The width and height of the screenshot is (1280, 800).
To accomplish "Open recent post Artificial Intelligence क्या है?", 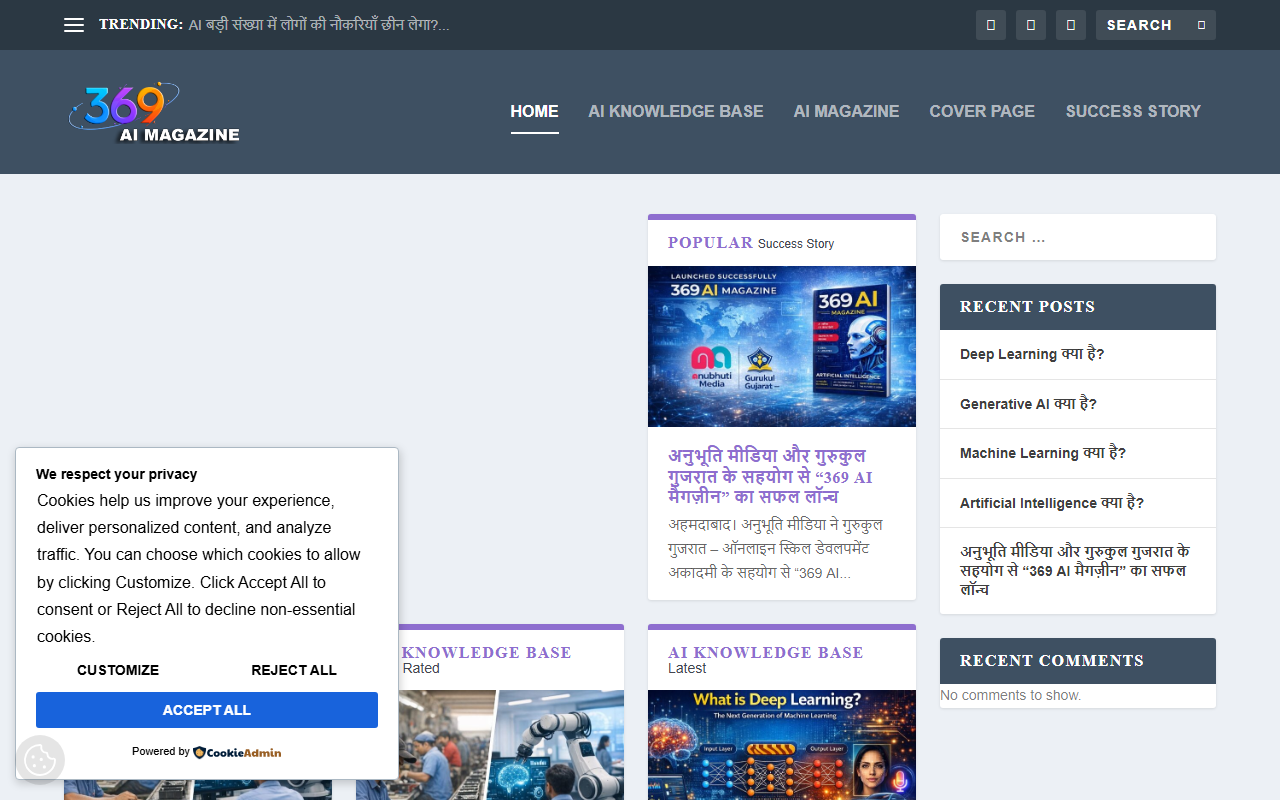I will pyautogui.click(x=1052, y=503).
